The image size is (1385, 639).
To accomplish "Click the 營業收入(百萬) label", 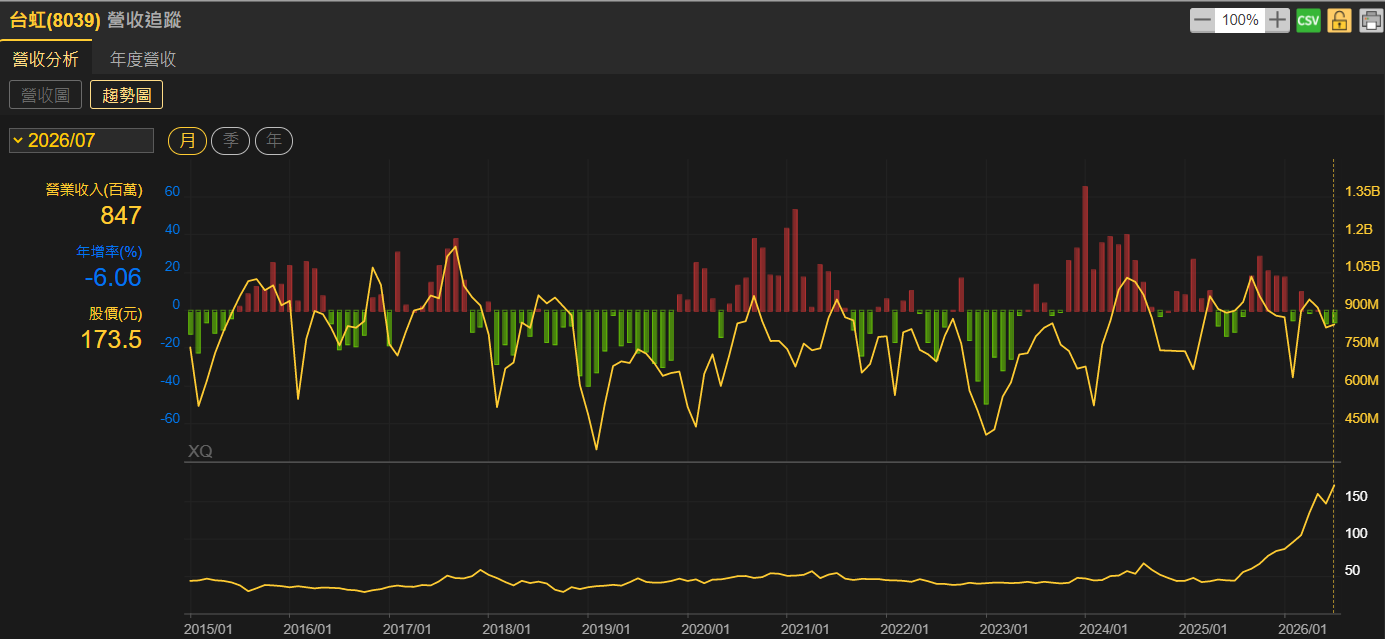I will point(94,190).
